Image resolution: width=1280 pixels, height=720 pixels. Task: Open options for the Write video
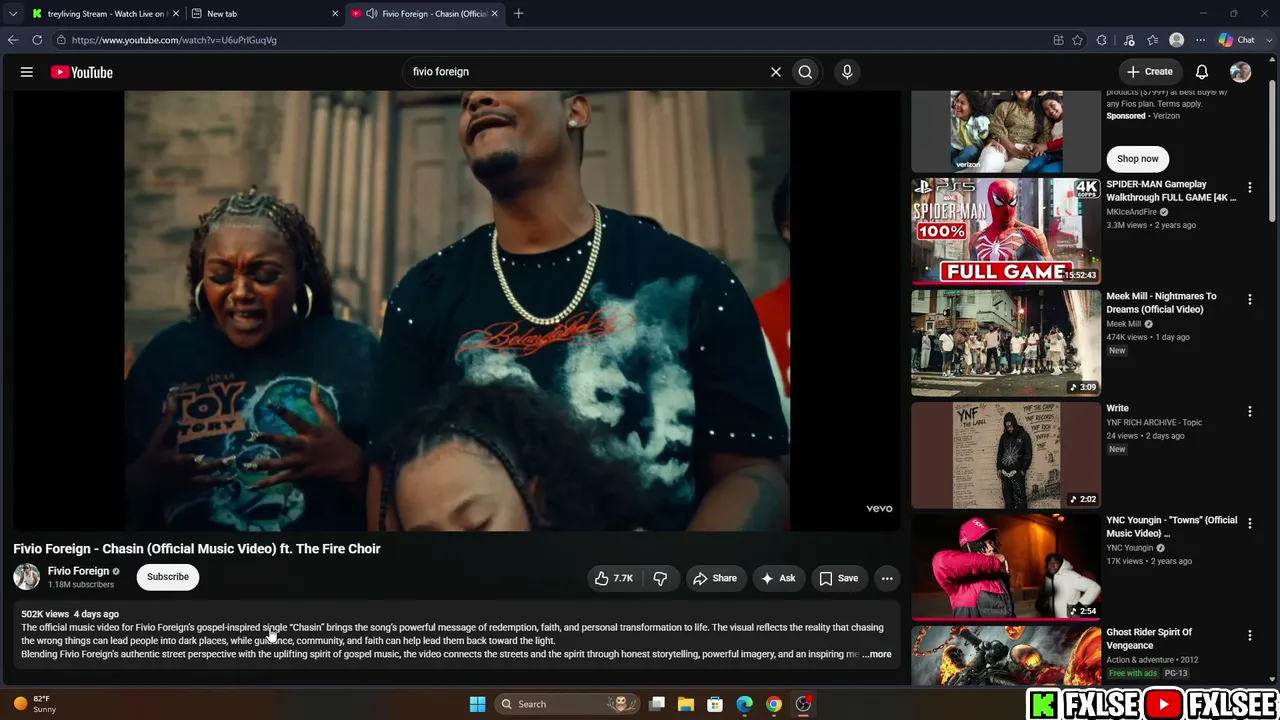[1249, 412]
